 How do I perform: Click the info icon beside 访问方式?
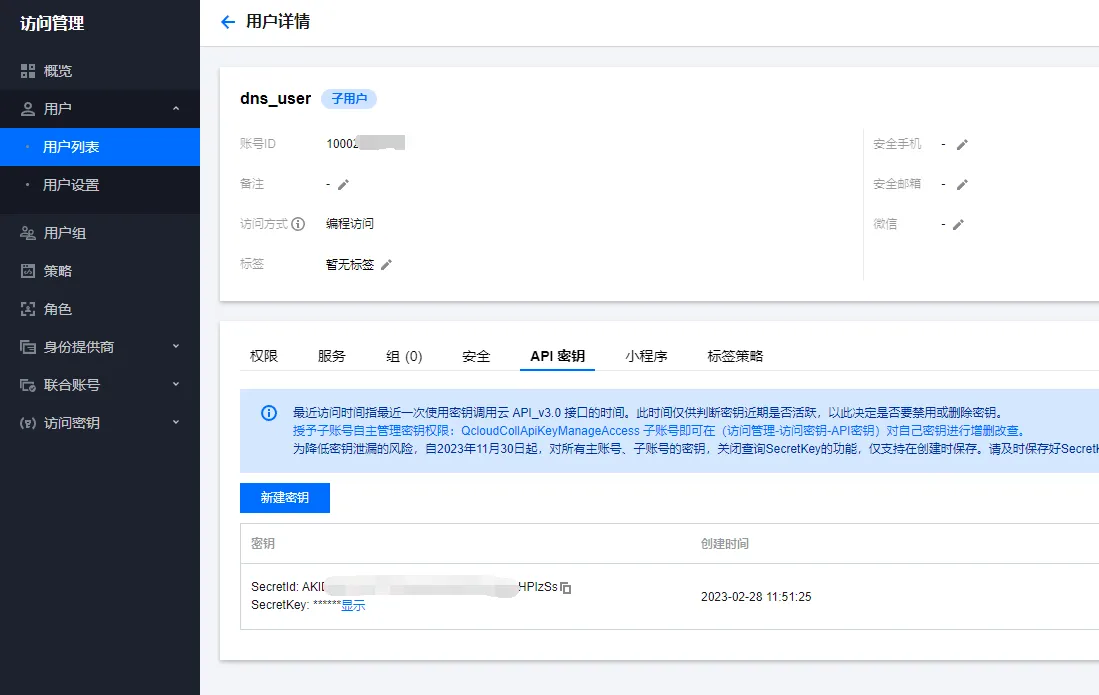coord(297,224)
